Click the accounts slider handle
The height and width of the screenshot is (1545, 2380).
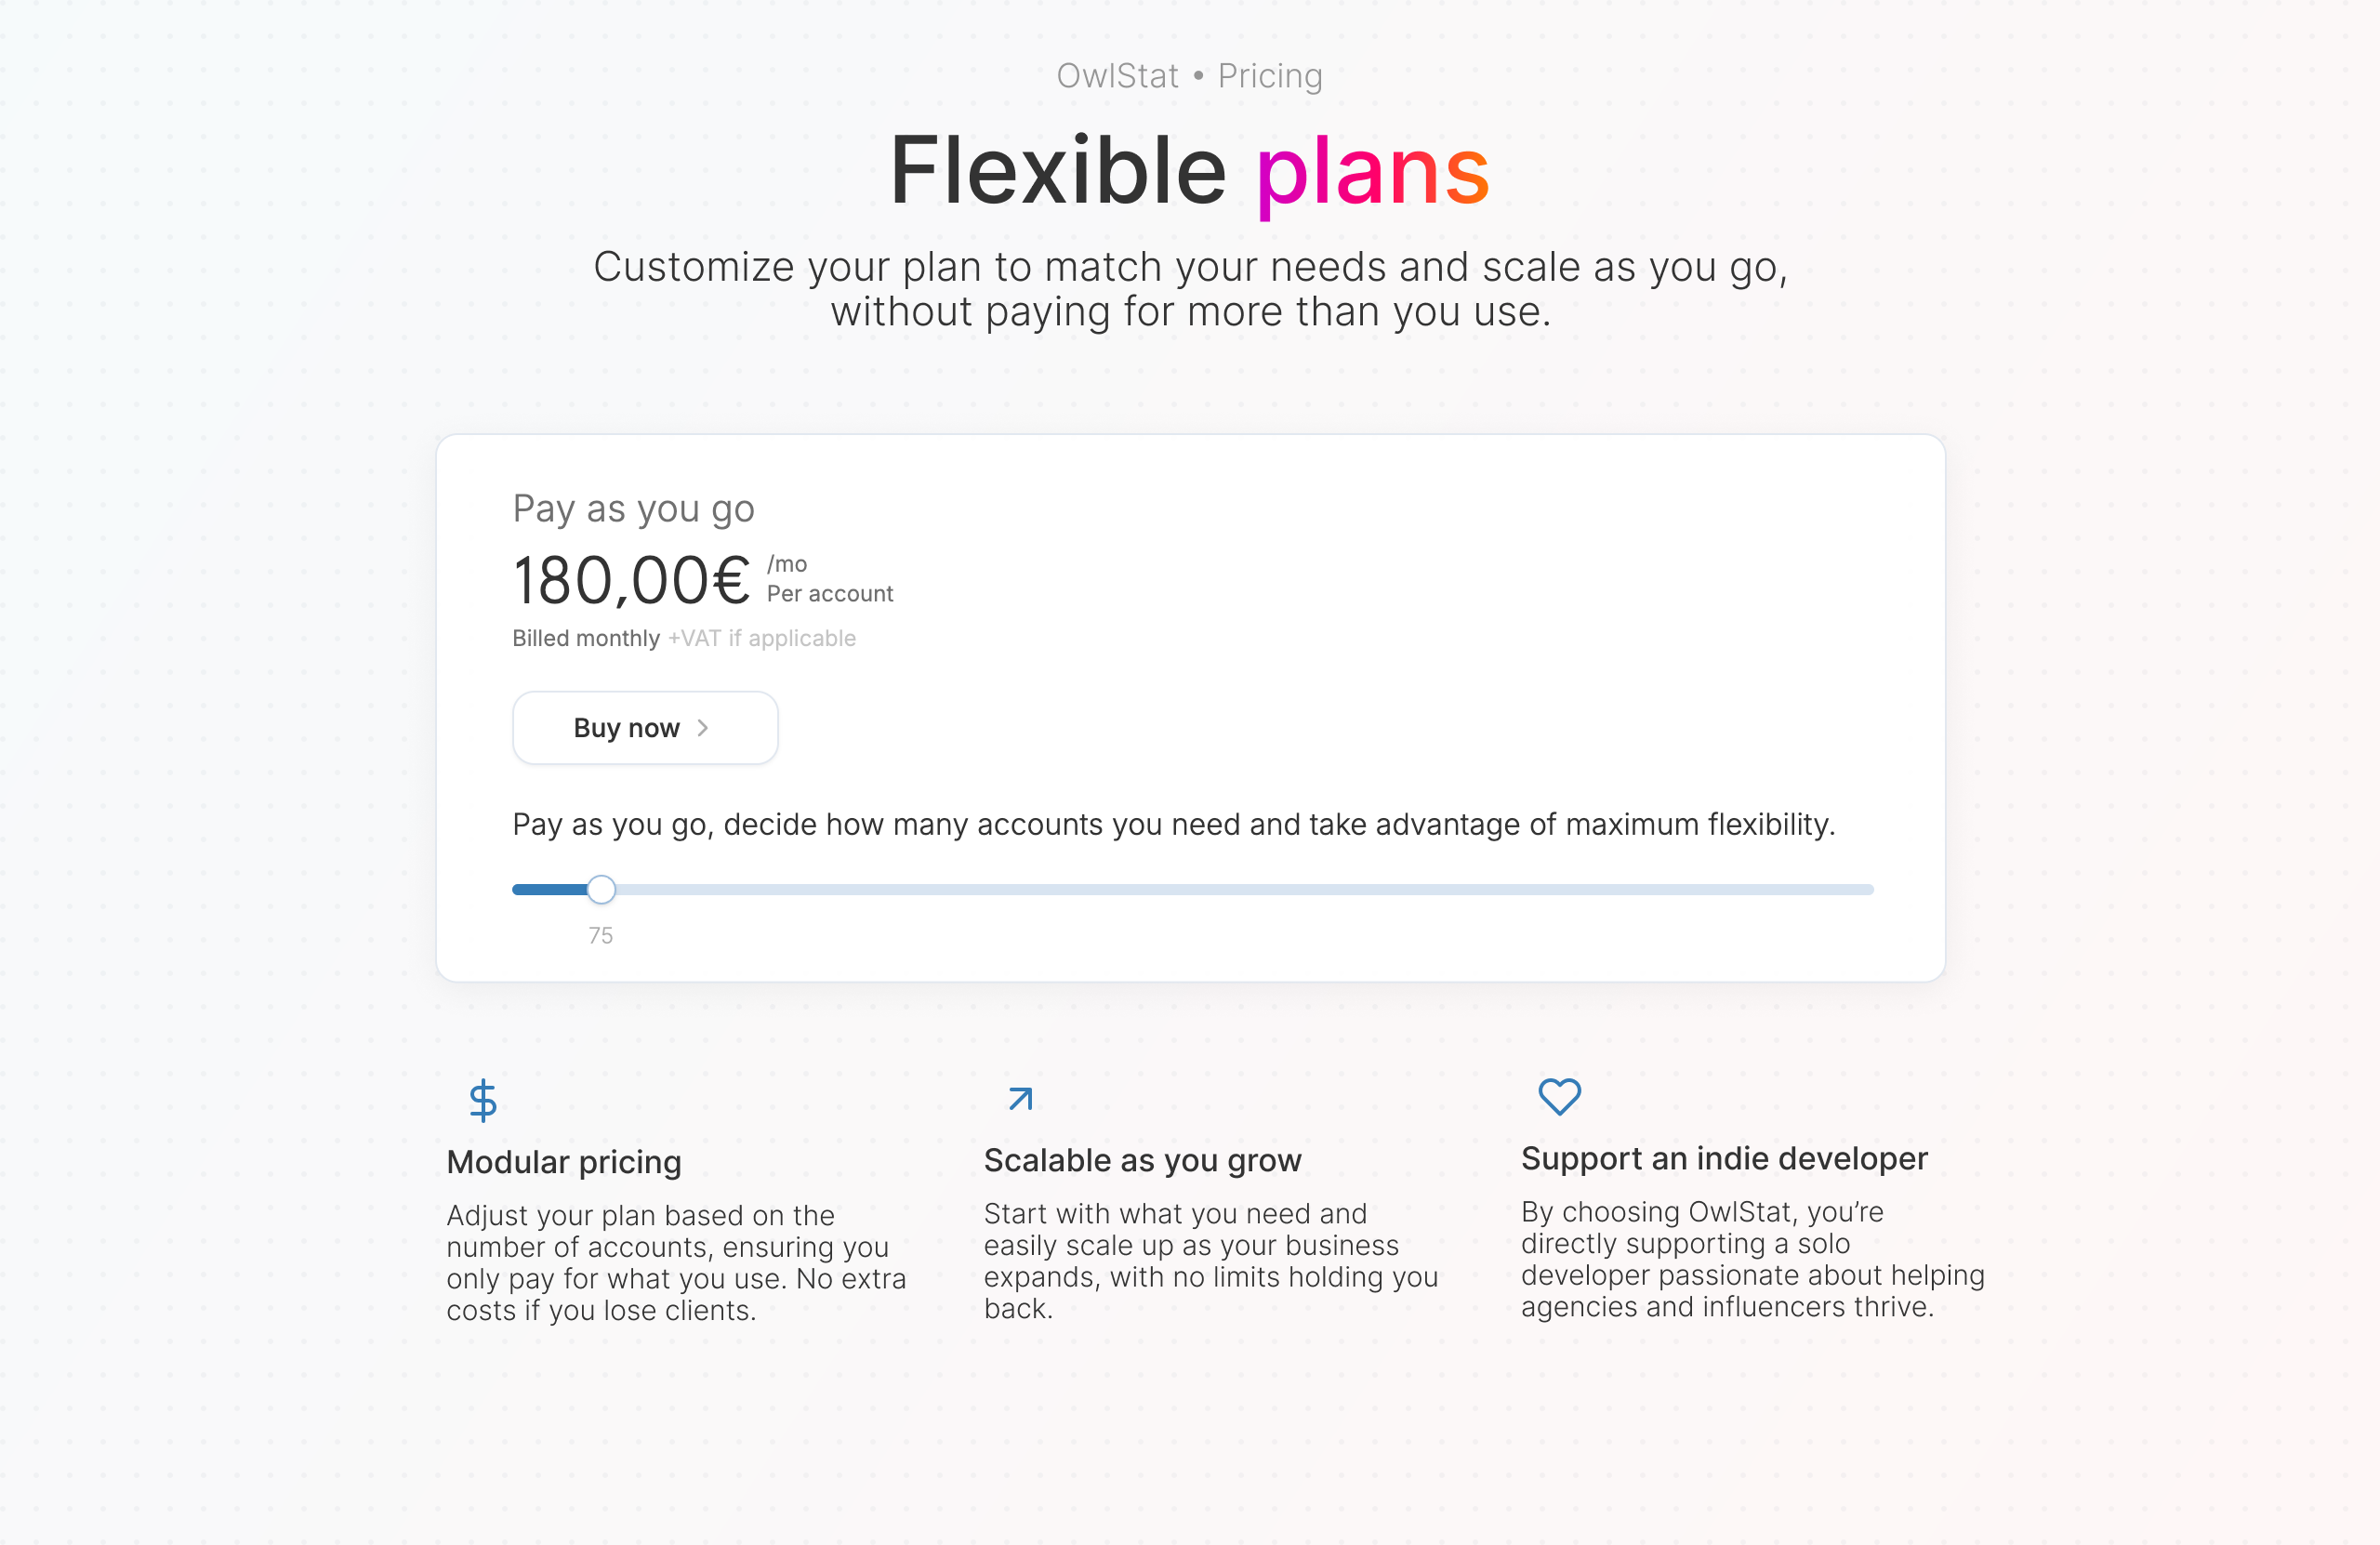pos(601,889)
